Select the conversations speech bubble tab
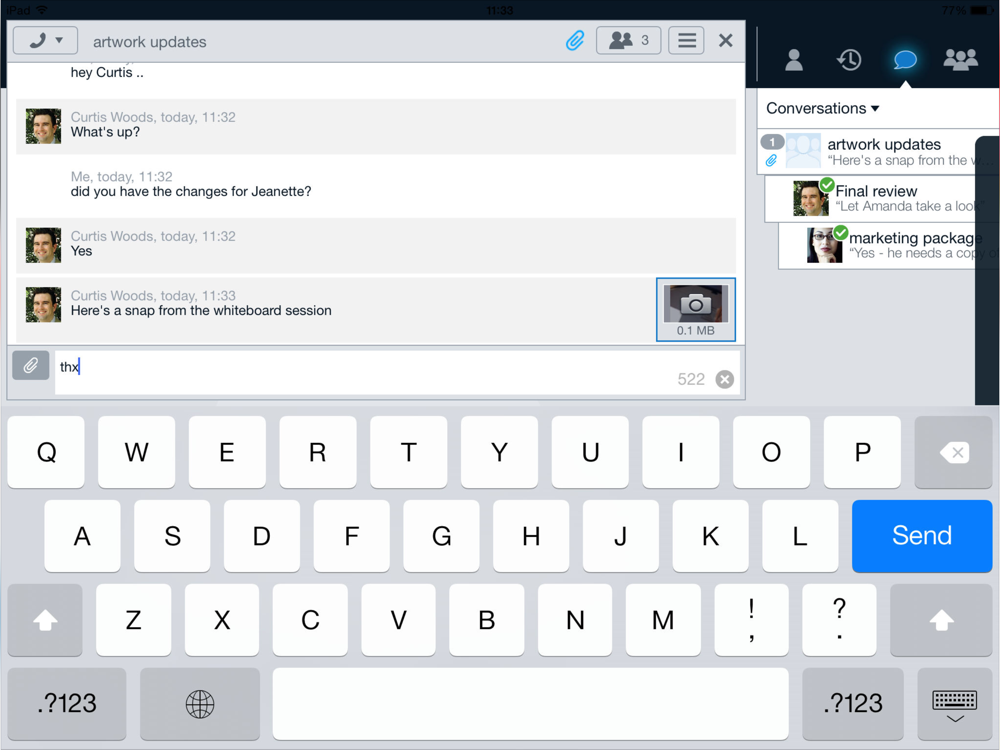 point(905,60)
